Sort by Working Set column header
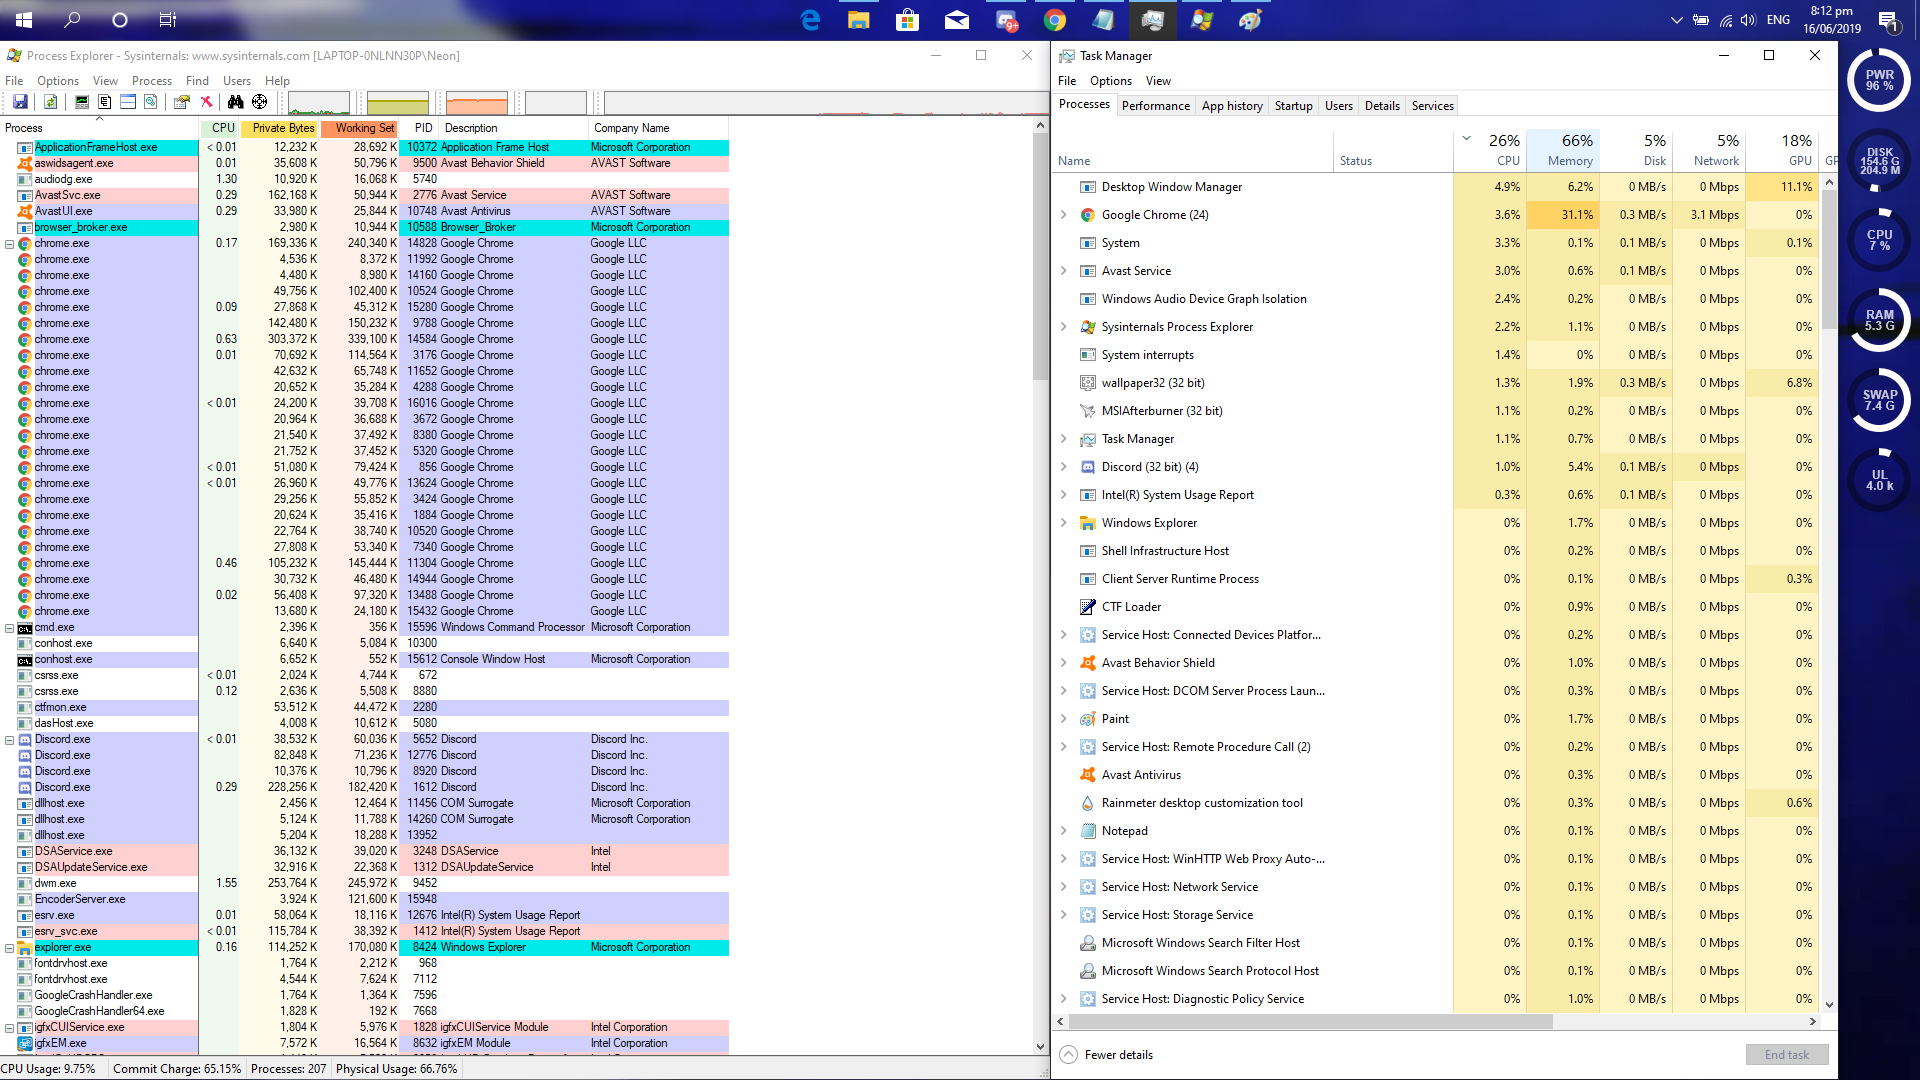Screen dimensions: 1920x1080 pos(360,128)
